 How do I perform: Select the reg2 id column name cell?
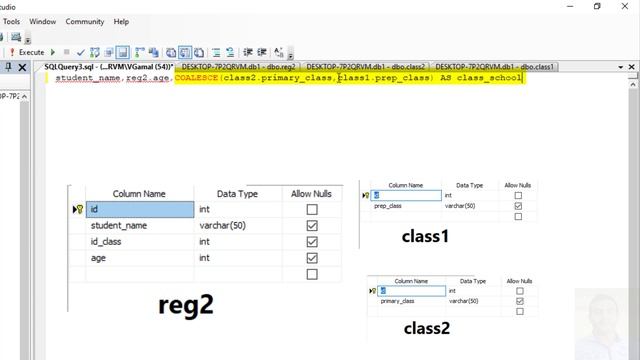point(140,209)
